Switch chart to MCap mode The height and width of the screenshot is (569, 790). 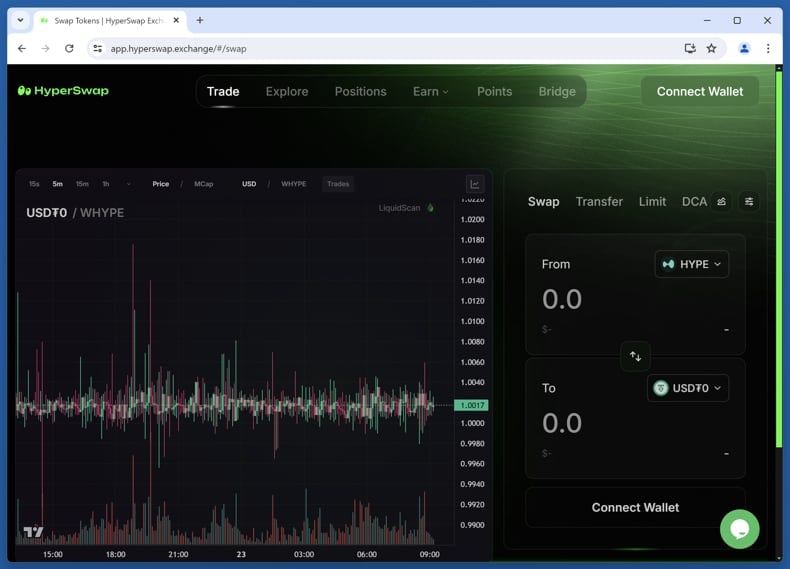[x=204, y=184]
